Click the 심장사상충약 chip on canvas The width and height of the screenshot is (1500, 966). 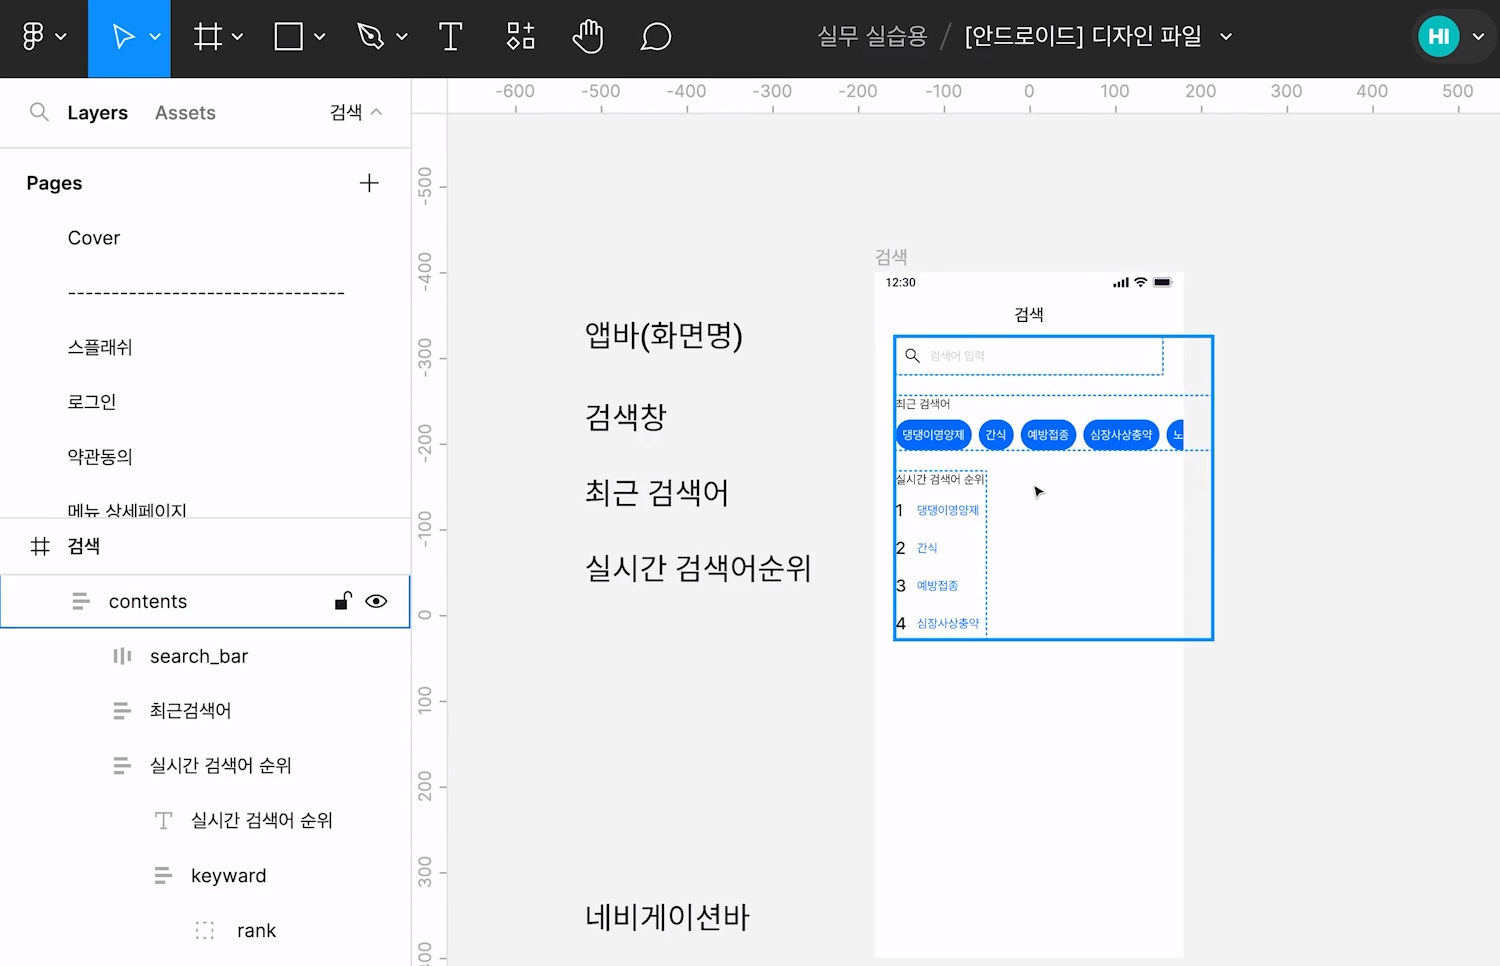pyautogui.click(x=1121, y=435)
